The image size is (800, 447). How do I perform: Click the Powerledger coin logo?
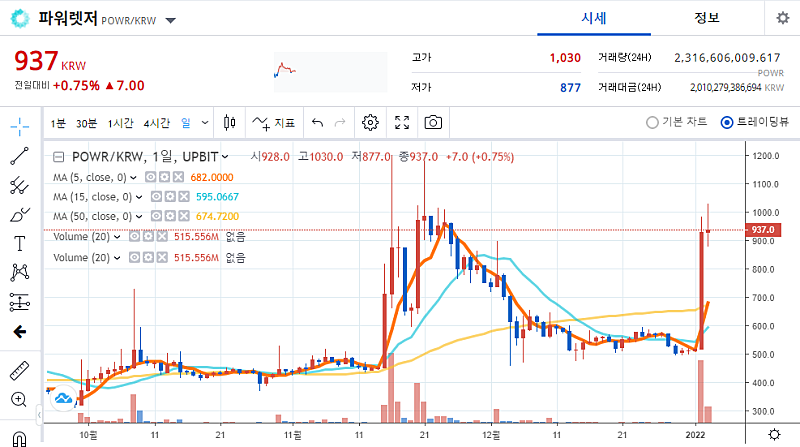pyautogui.click(x=20, y=19)
